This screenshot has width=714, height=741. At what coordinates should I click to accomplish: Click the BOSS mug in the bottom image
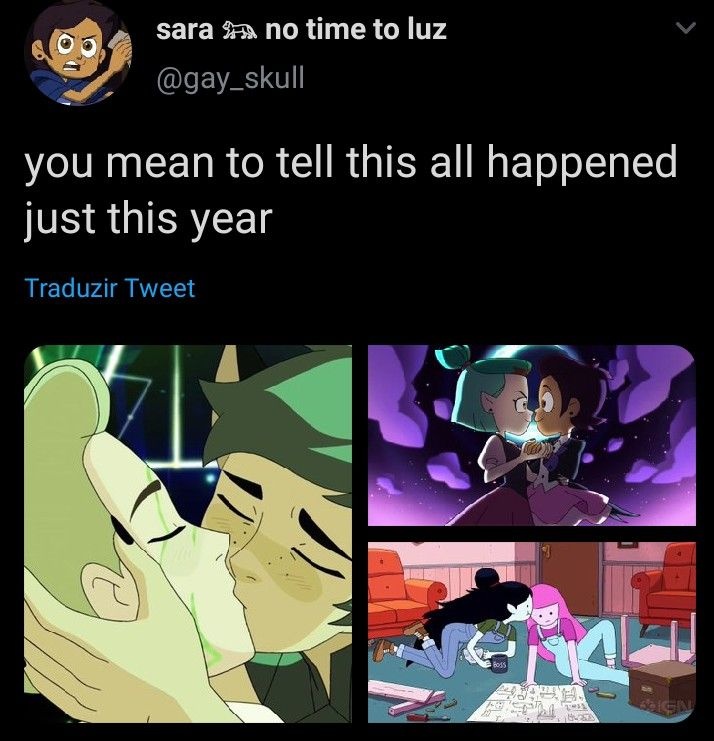pyautogui.click(x=499, y=664)
